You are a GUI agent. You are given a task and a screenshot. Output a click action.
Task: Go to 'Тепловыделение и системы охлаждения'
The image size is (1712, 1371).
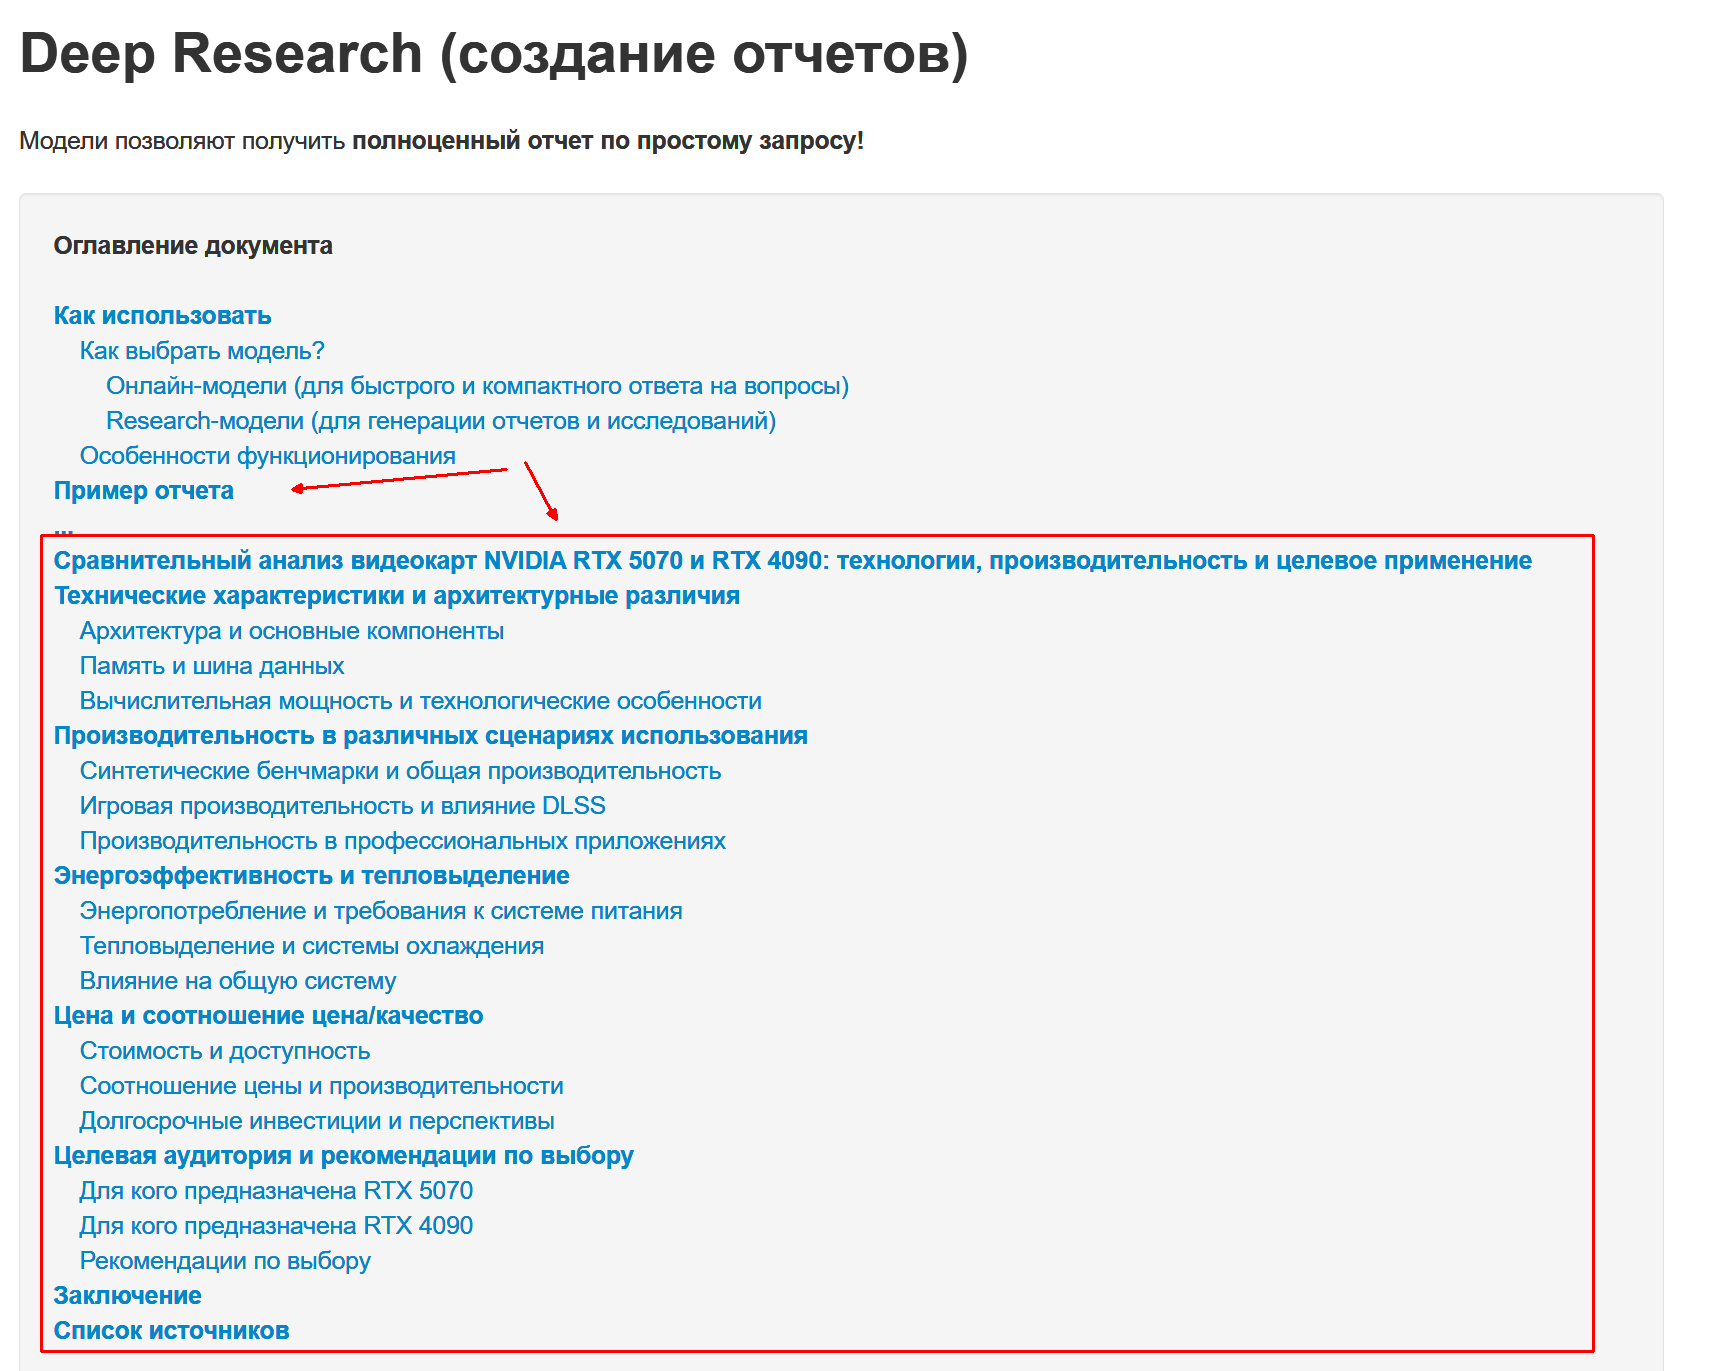tap(312, 946)
